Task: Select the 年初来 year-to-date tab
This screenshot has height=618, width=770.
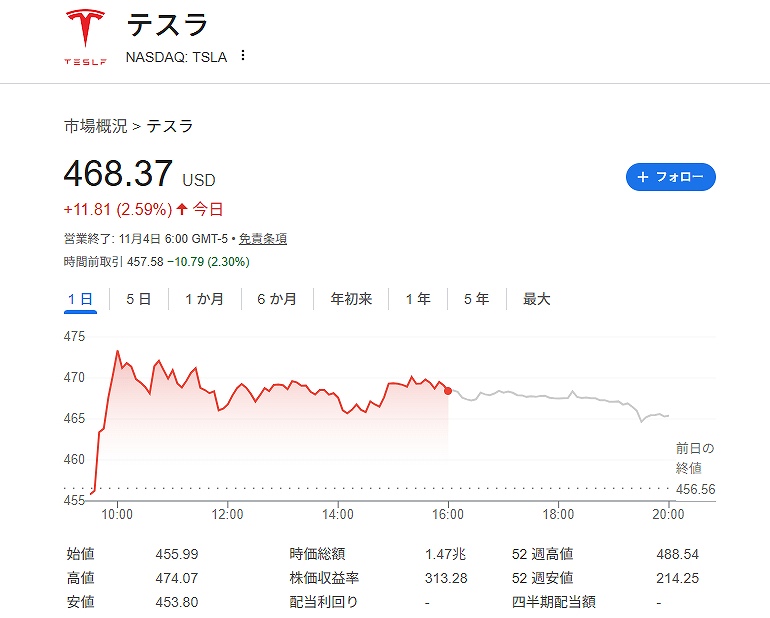Action: coord(351,299)
